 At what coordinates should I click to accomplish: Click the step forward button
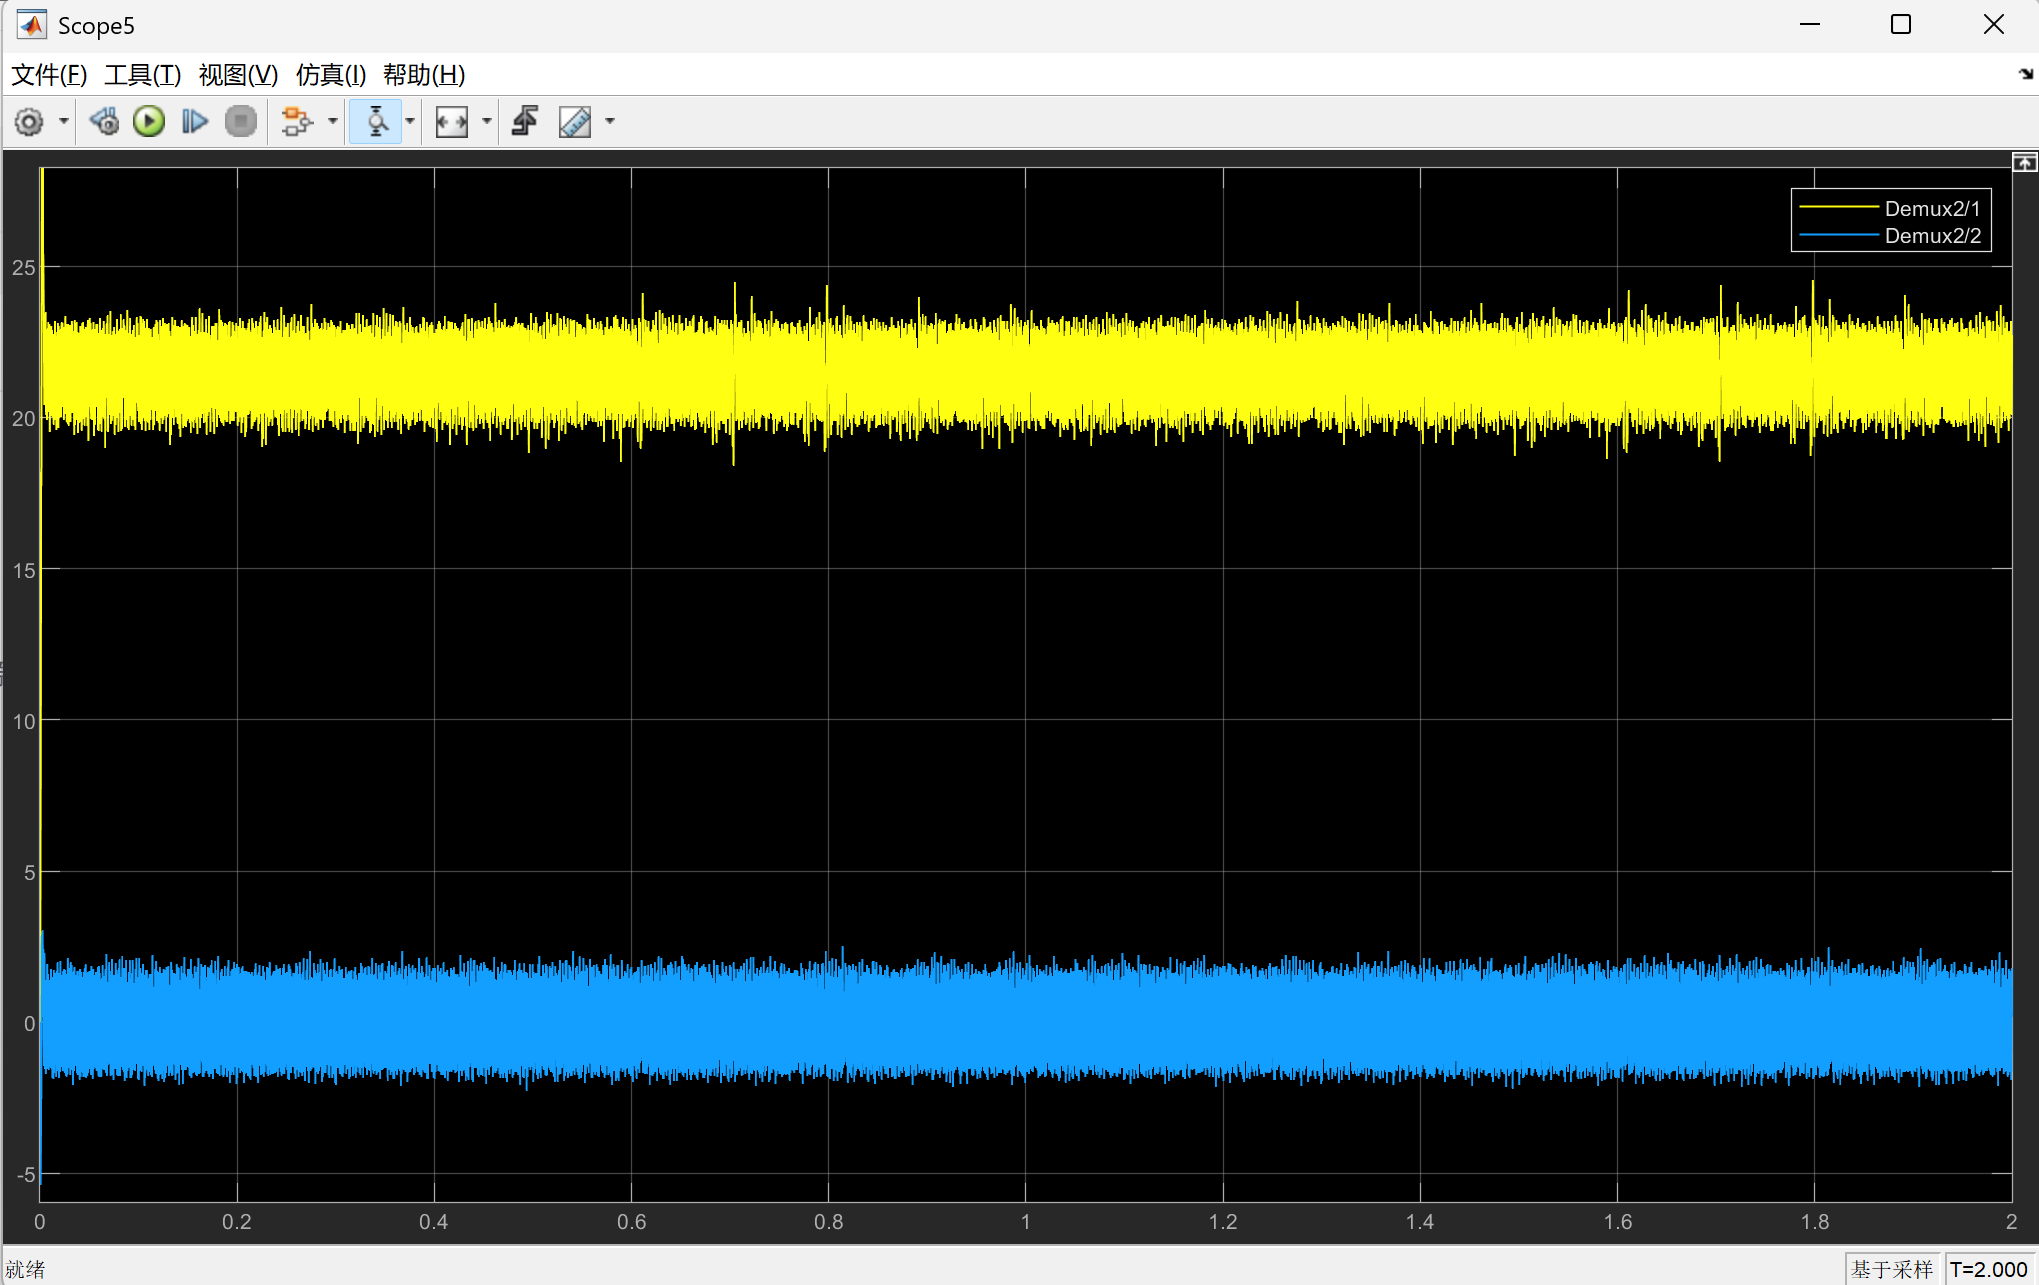[x=195, y=122]
